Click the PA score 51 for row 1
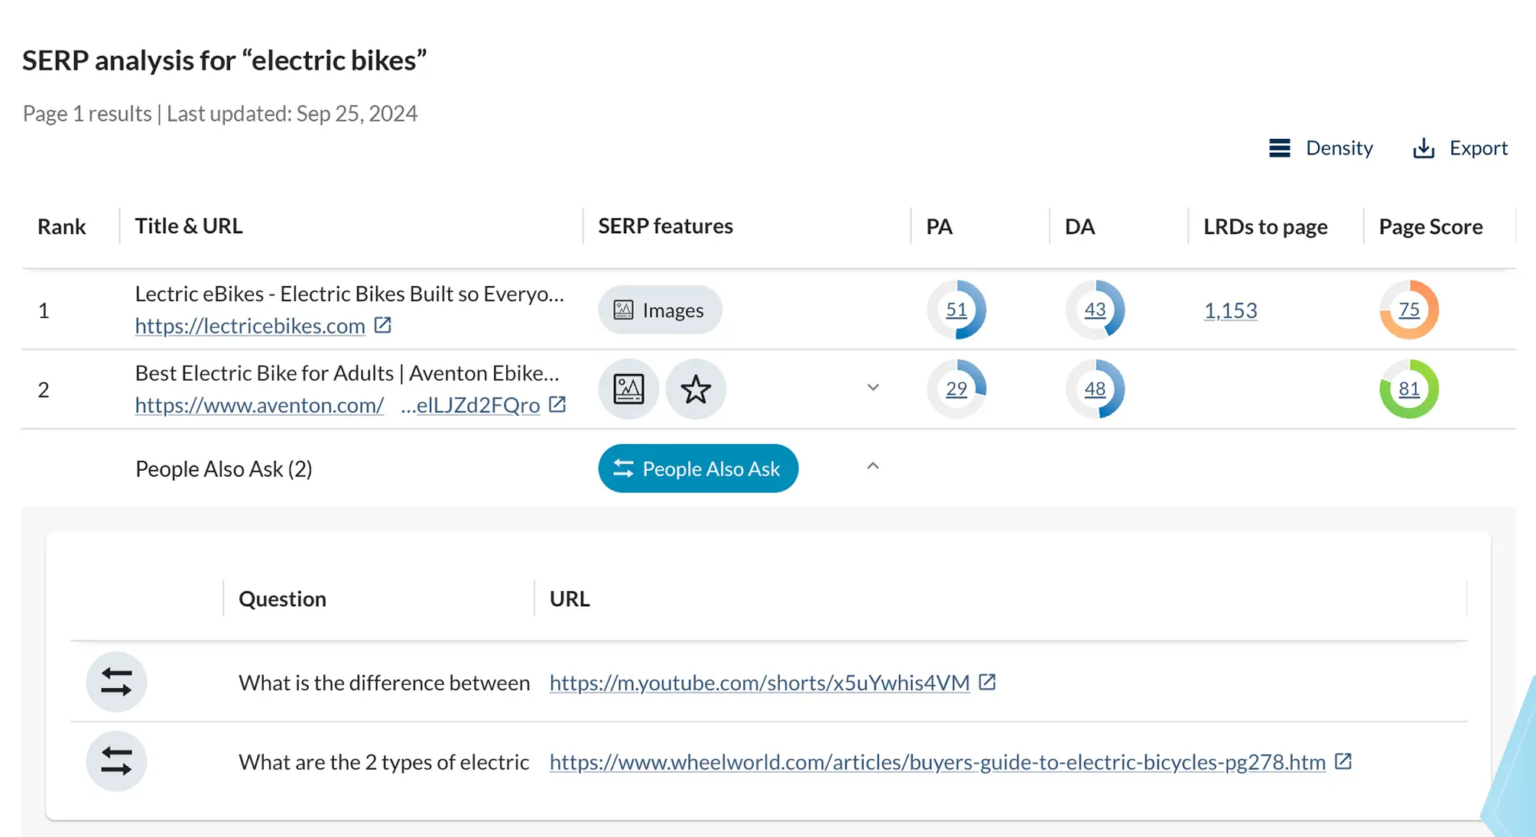Screen dimensions: 1536x837 [956, 310]
